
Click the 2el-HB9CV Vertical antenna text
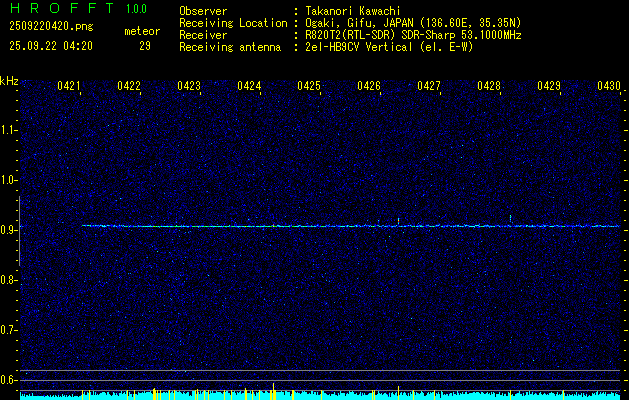point(389,47)
